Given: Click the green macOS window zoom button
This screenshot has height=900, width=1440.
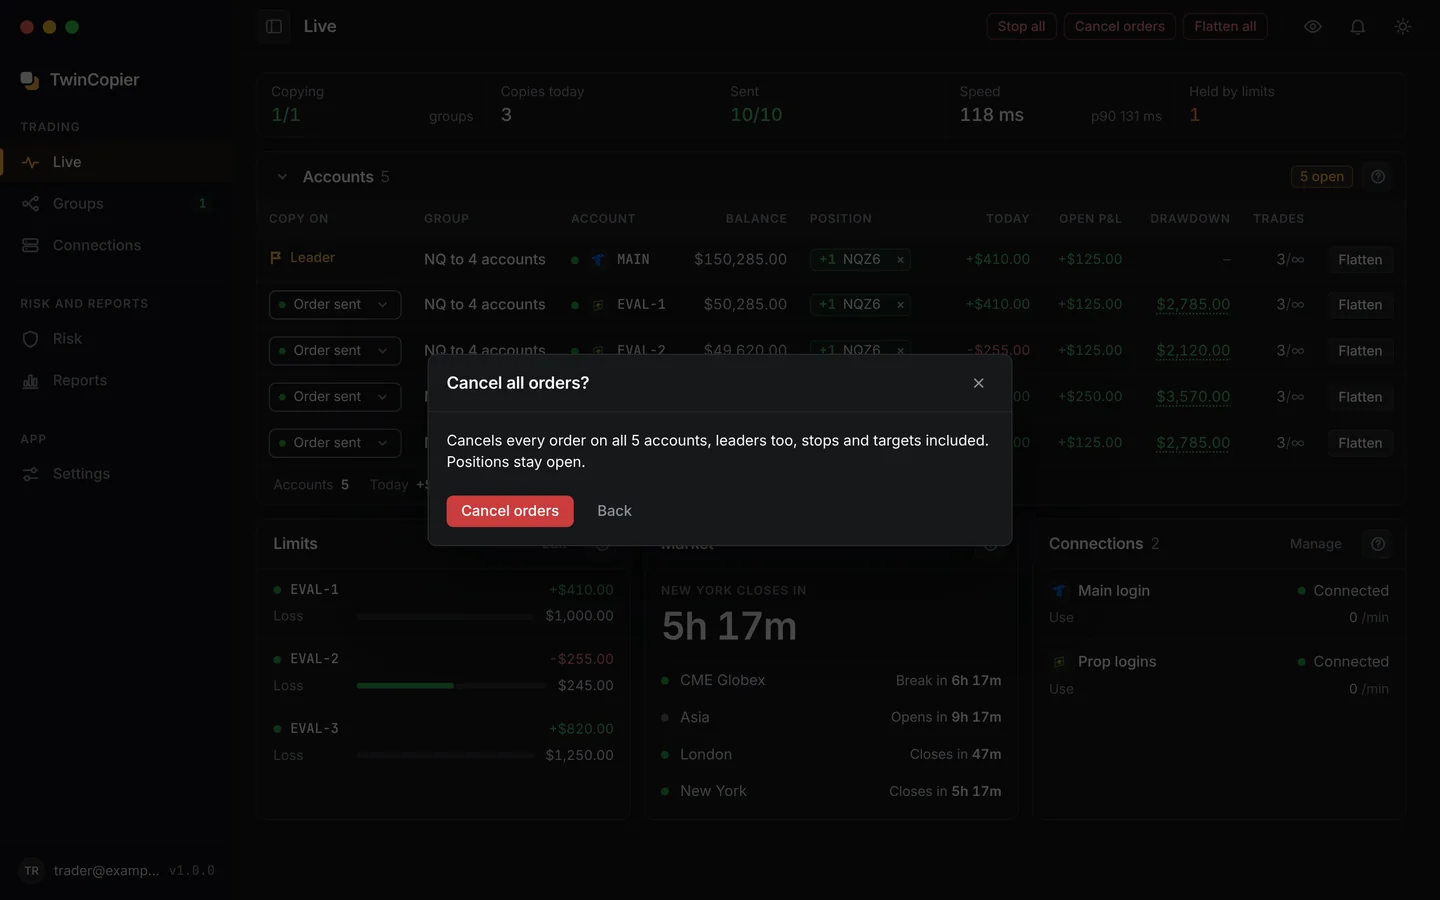Looking at the screenshot, I should click(x=72, y=27).
